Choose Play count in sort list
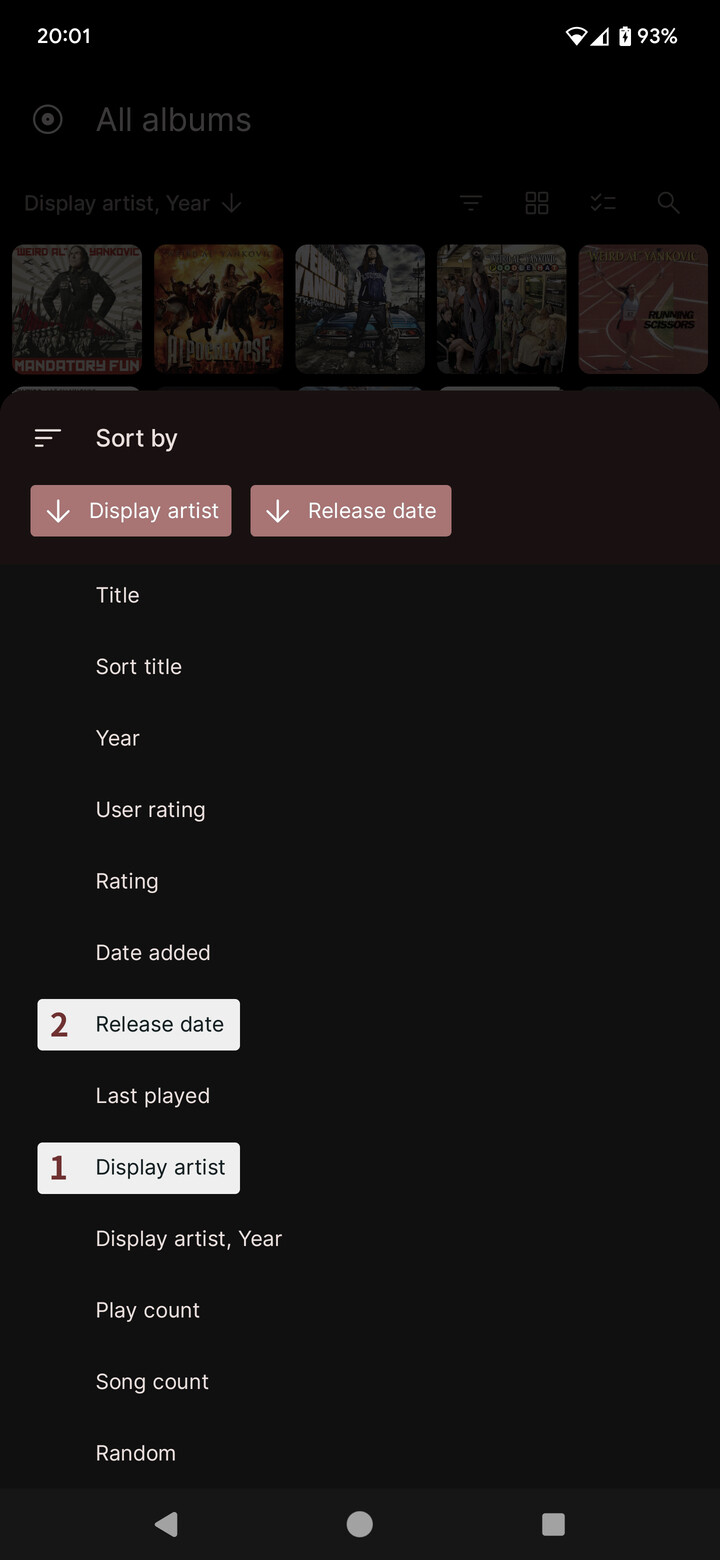 click(x=148, y=1310)
